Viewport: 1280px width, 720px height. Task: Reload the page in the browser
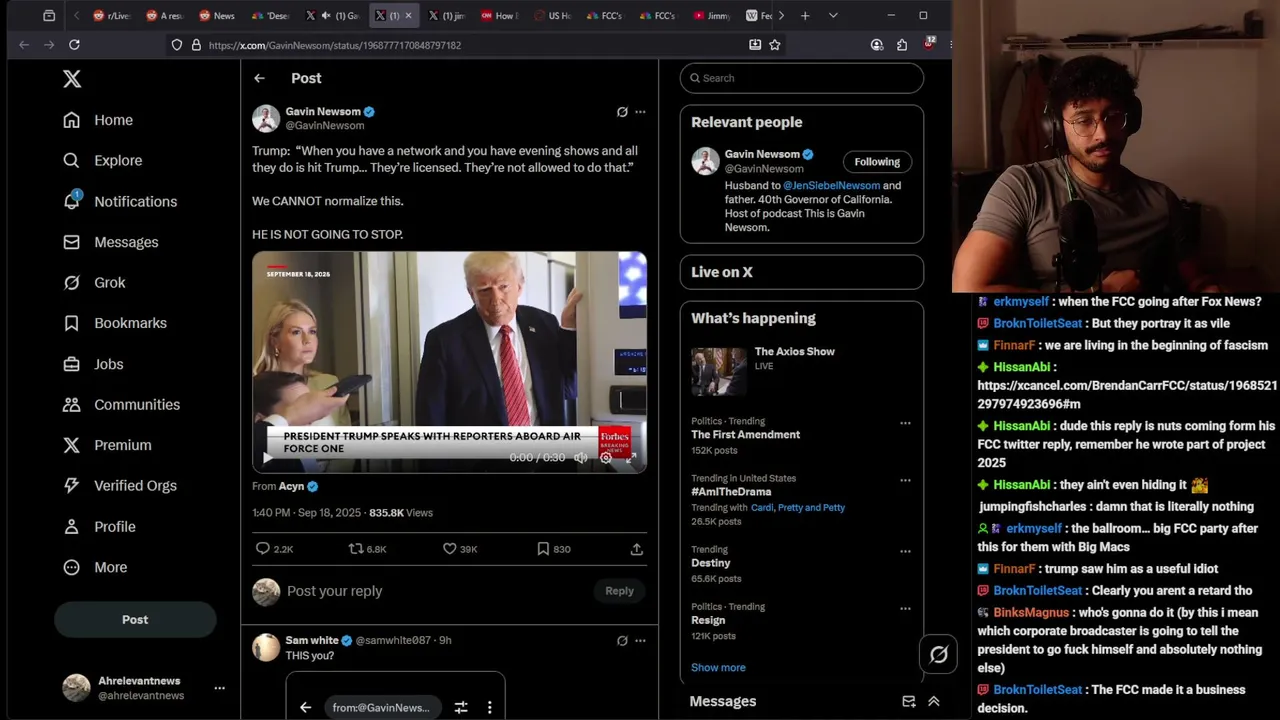click(x=74, y=45)
